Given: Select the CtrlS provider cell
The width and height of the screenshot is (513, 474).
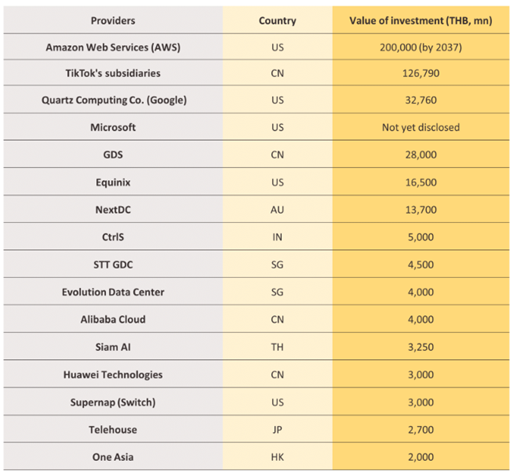Looking at the screenshot, I should (x=113, y=237).
